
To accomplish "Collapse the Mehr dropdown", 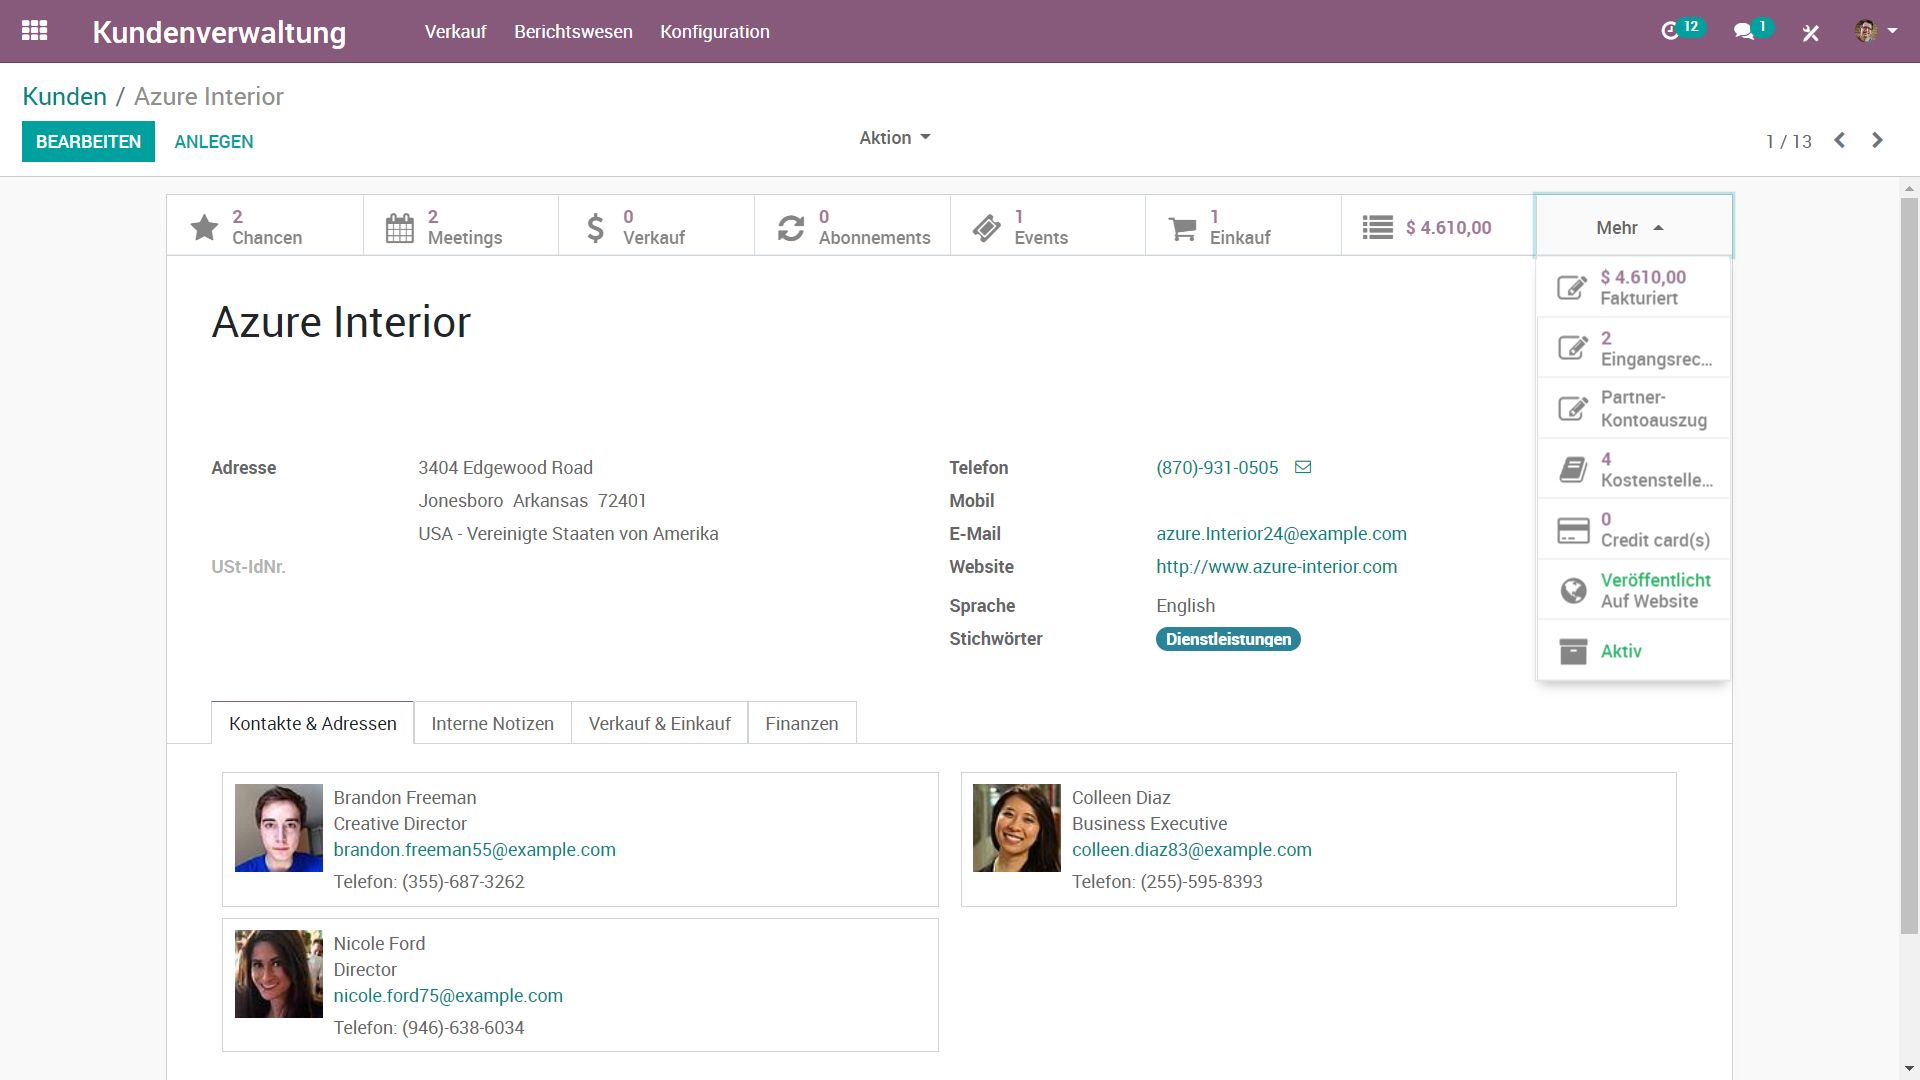I will (1632, 227).
